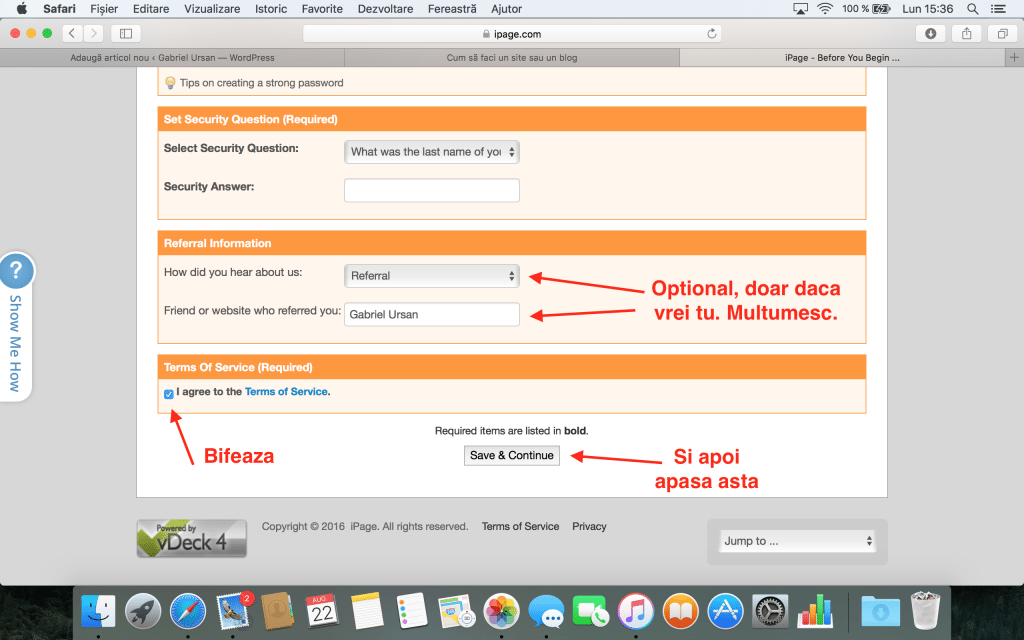Open the Editare menu
Image resolution: width=1024 pixels, height=640 pixels.
tap(151, 8)
